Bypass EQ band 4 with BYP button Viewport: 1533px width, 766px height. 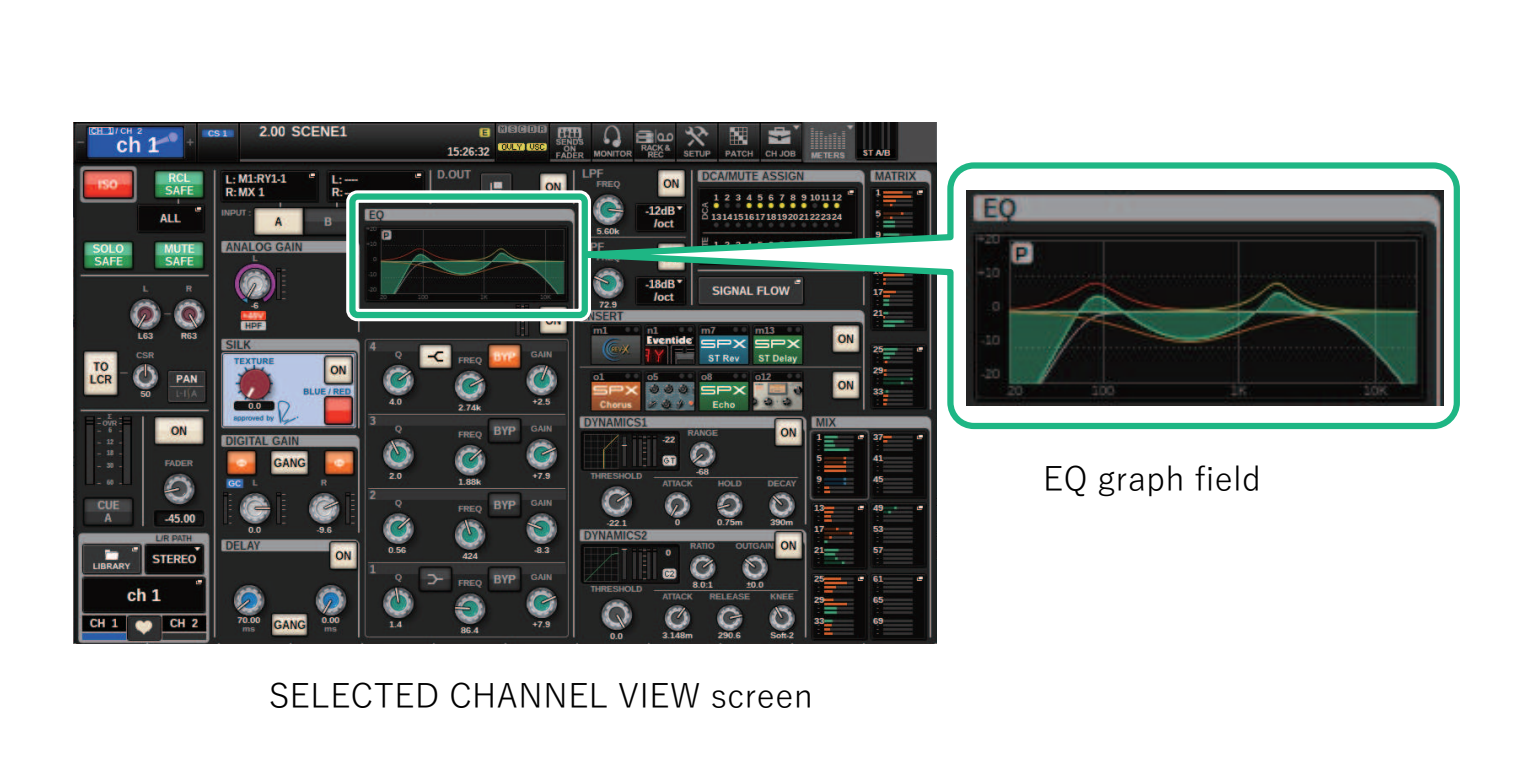pos(505,356)
